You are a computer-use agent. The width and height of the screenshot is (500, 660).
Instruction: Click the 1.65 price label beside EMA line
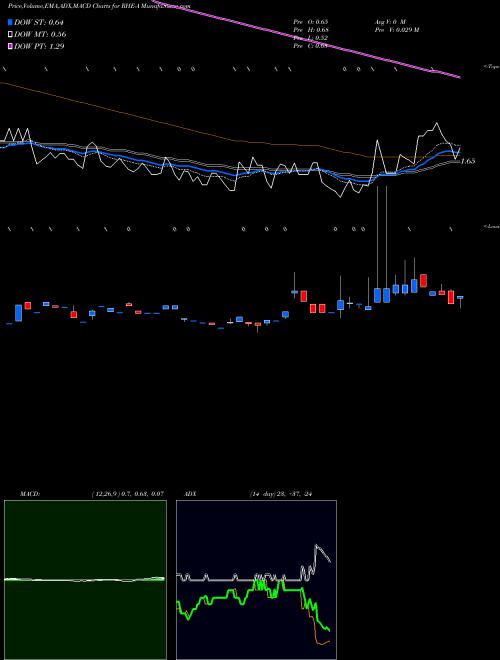pyautogui.click(x=468, y=161)
